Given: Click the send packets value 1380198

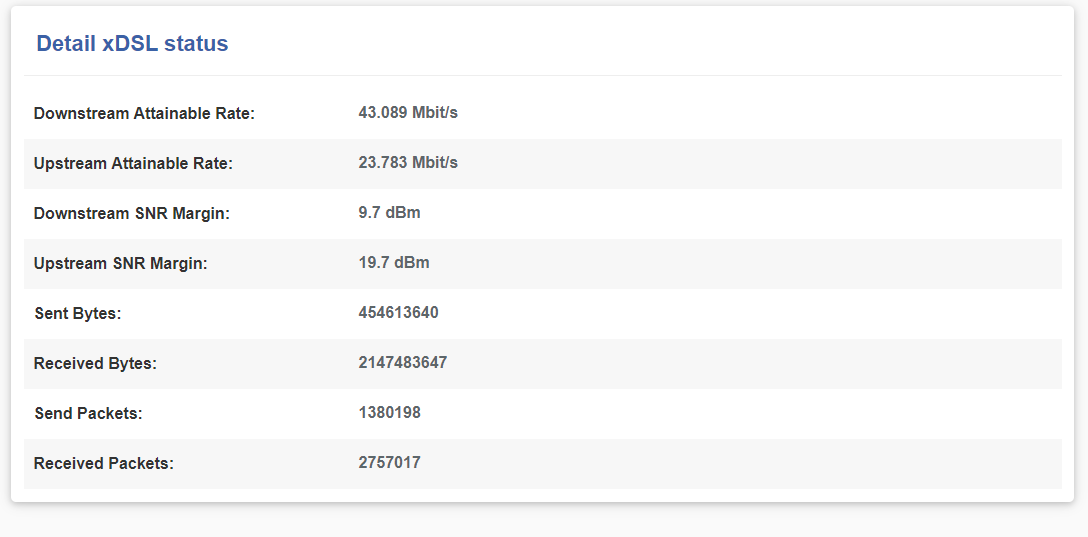Looking at the screenshot, I should [389, 413].
